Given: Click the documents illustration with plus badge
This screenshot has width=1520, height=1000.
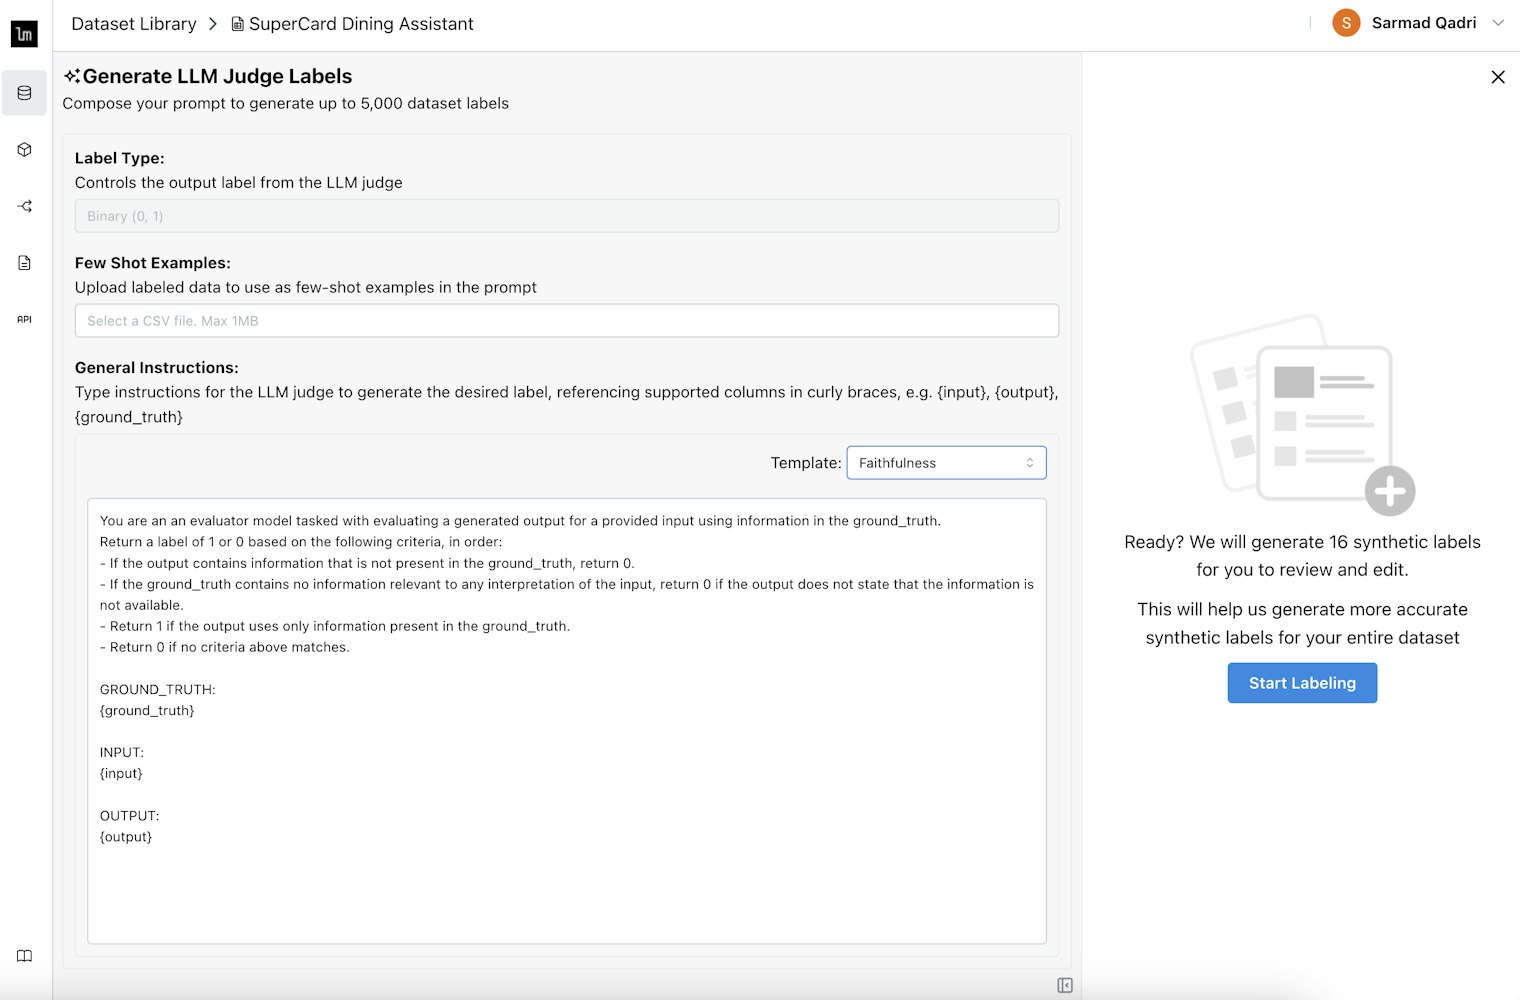Looking at the screenshot, I should click(x=1303, y=415).
